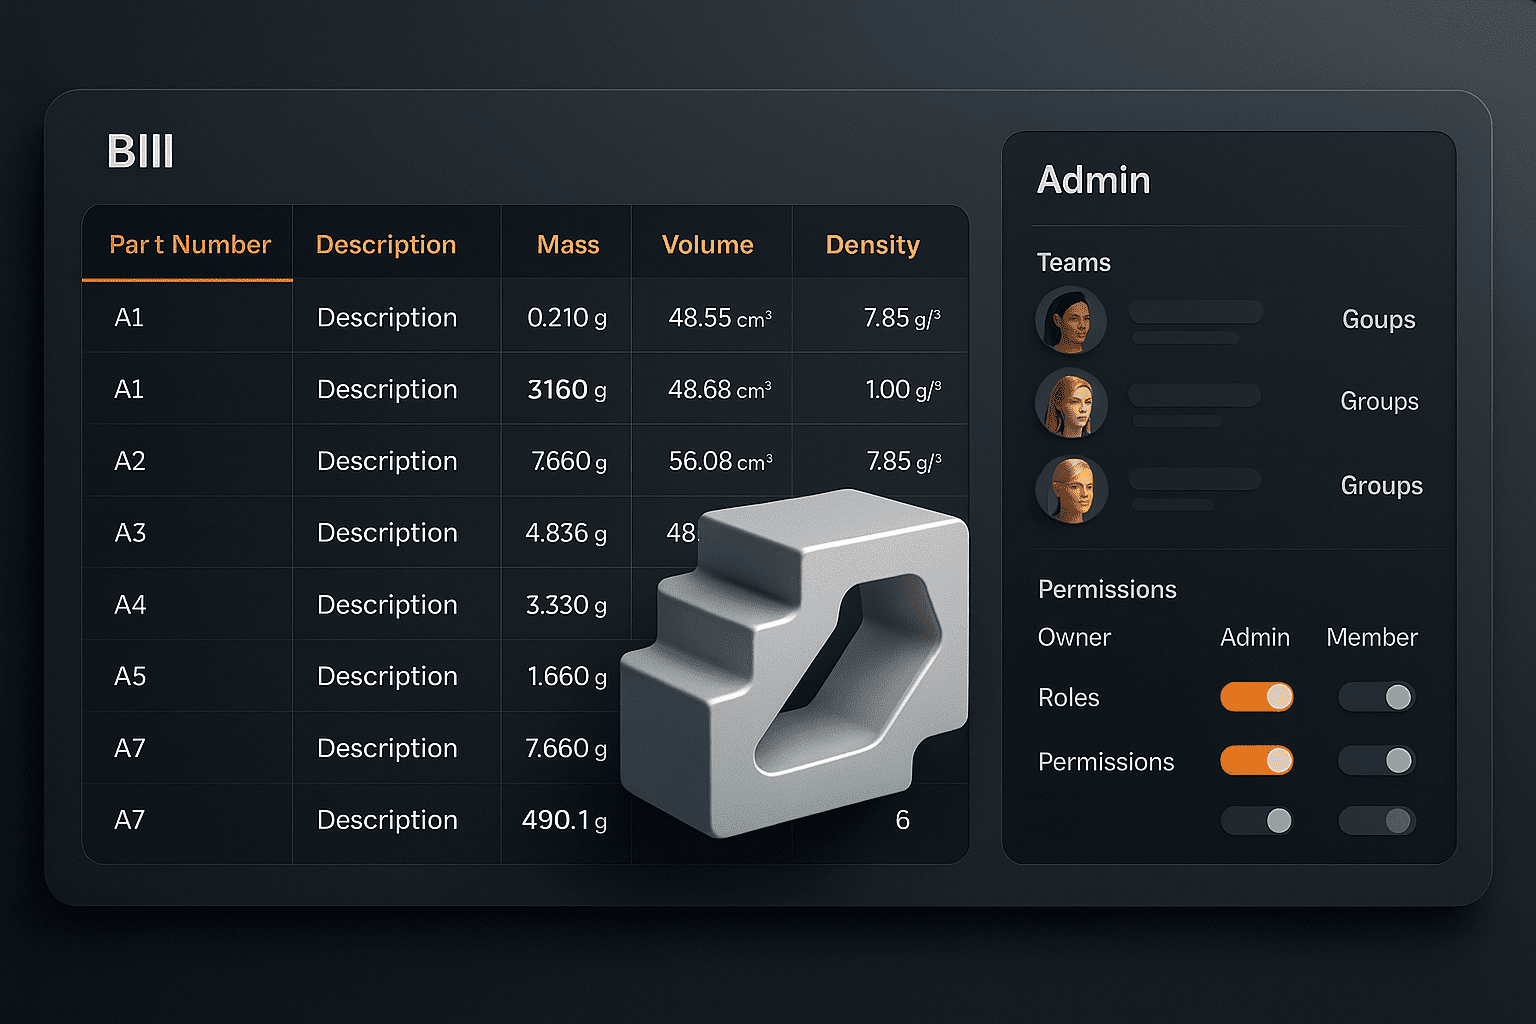Image resolution: width=1536 pixels, height=1024 pixels.
Task: Select the Admin column label under Permissions
Action: tap(1255, 638)
